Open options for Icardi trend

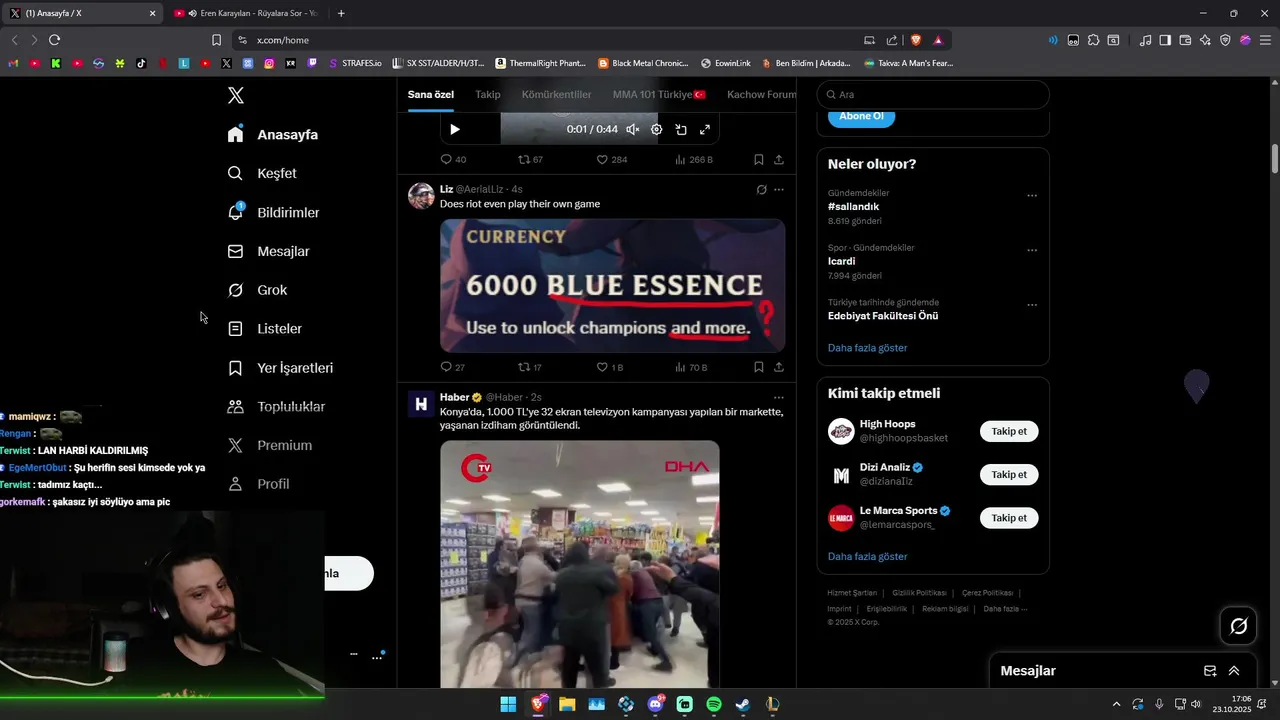[1032, 250]
